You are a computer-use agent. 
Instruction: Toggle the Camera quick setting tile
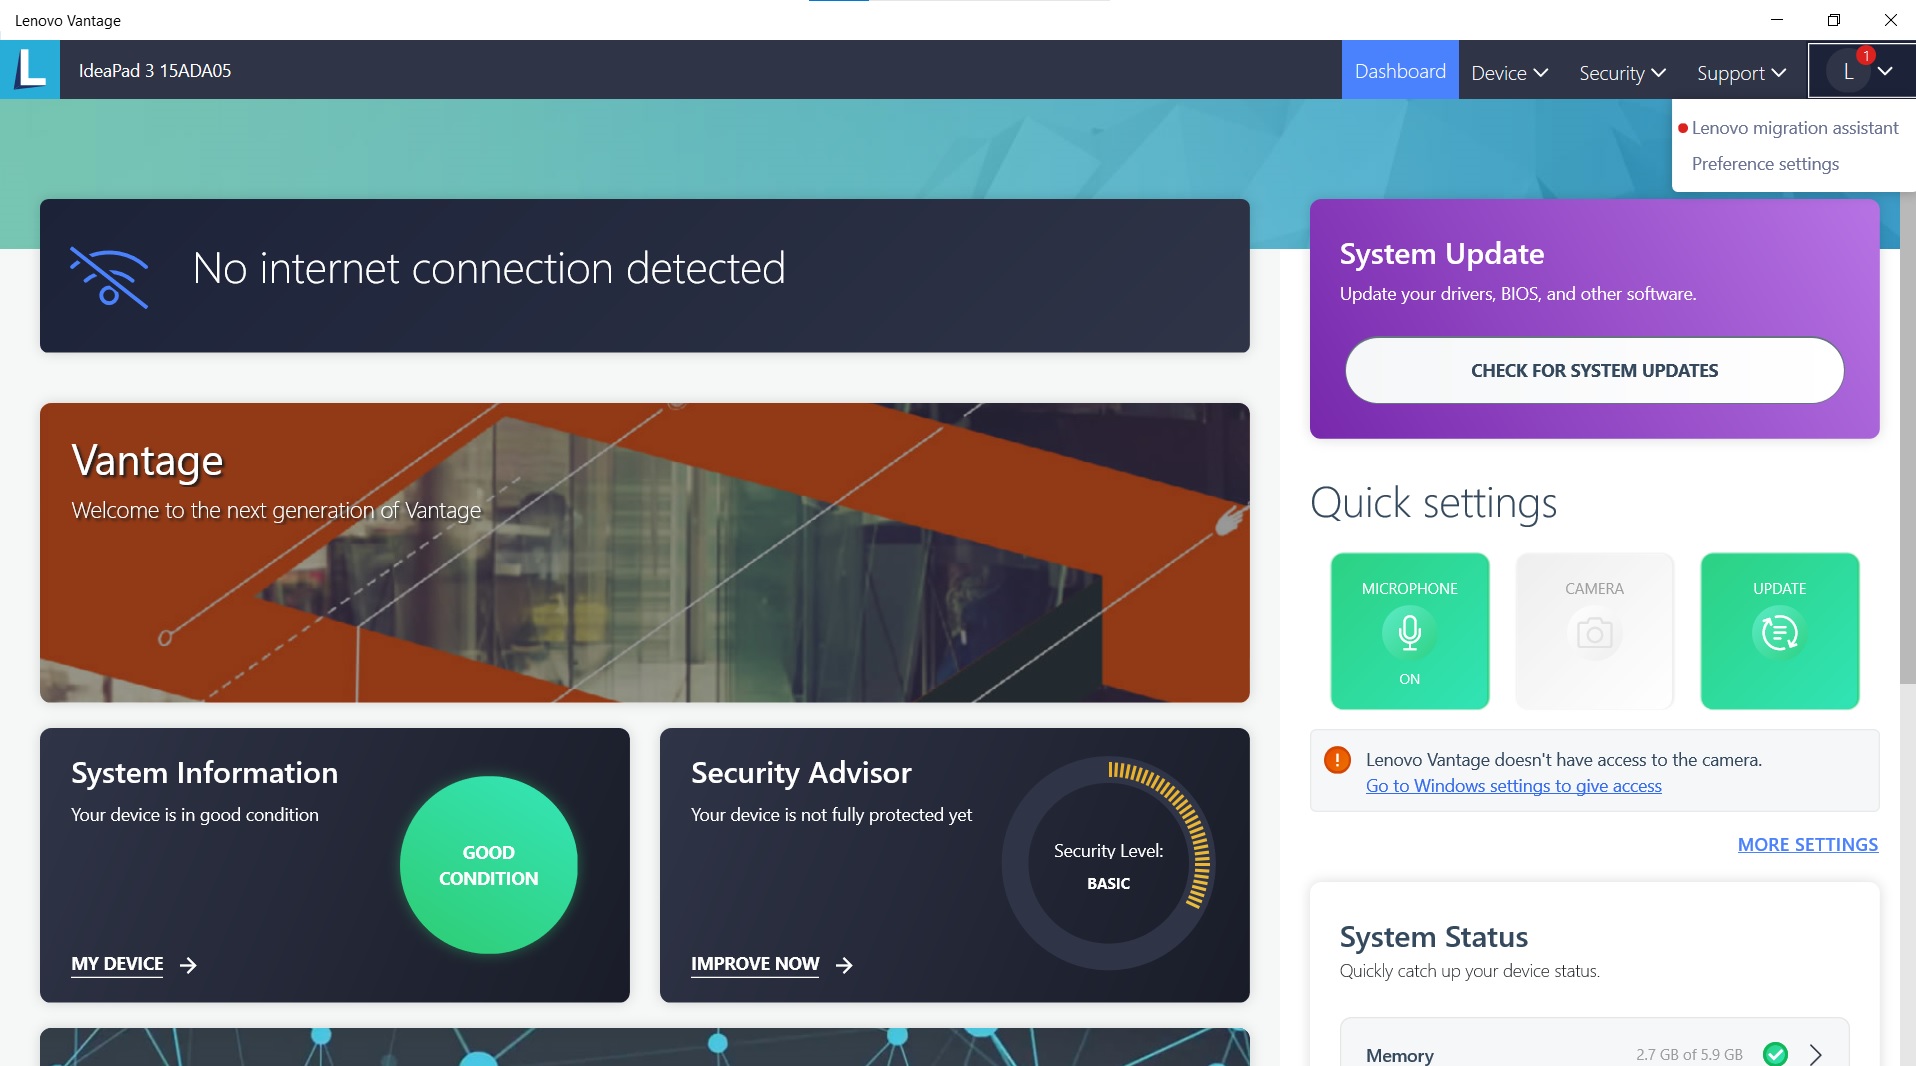[1594, 631]
